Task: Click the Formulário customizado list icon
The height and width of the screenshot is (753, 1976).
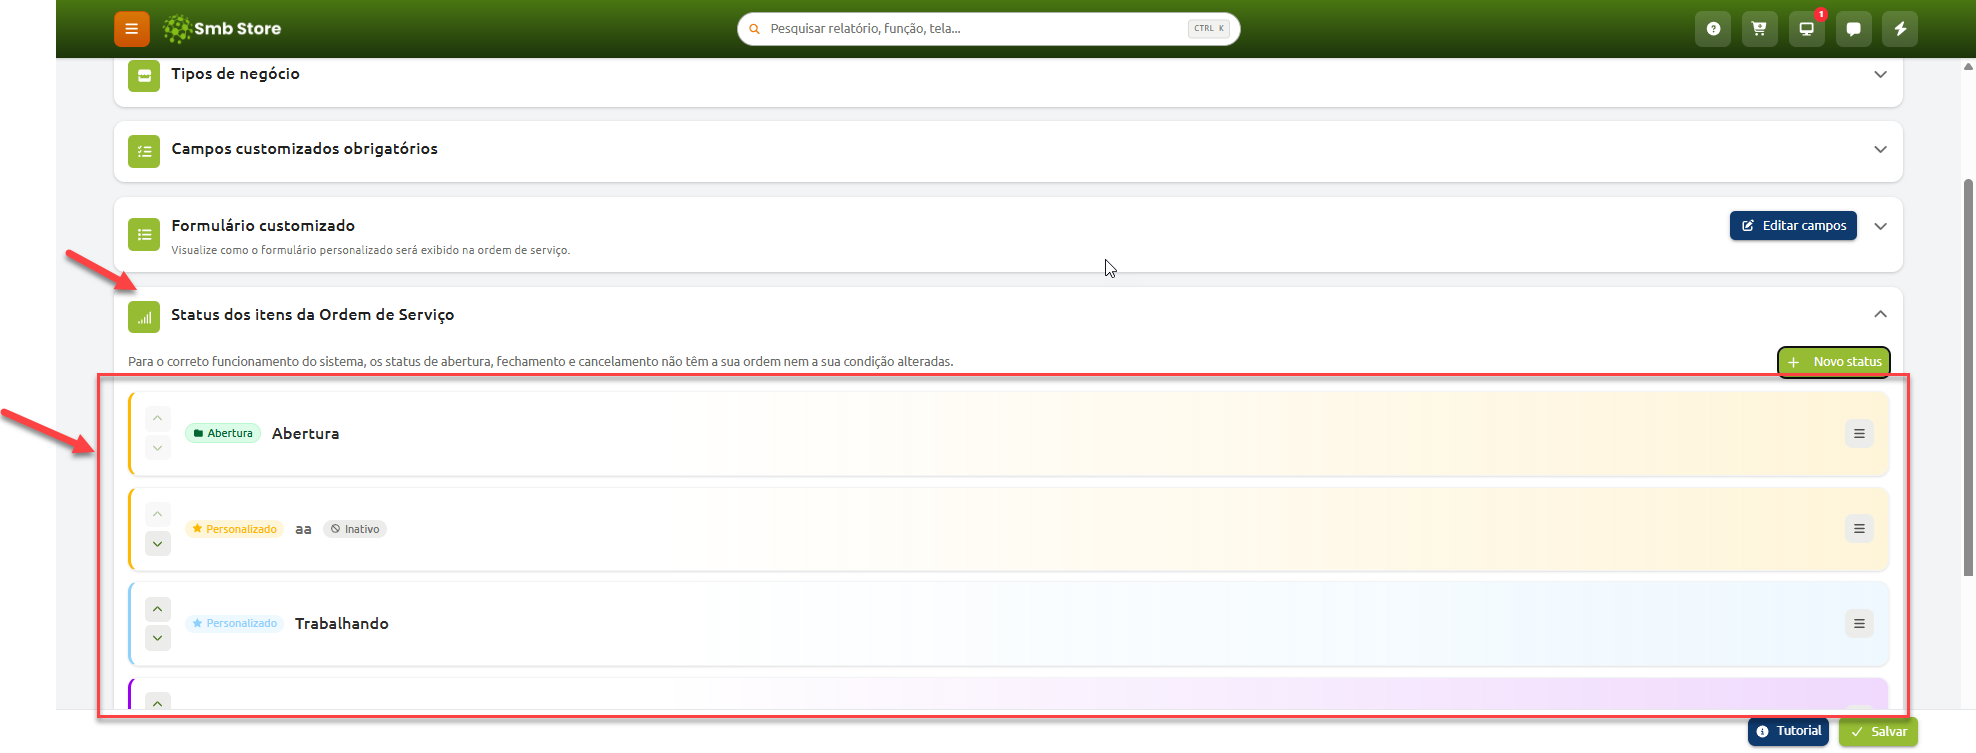Action: (x=144, y=234)
